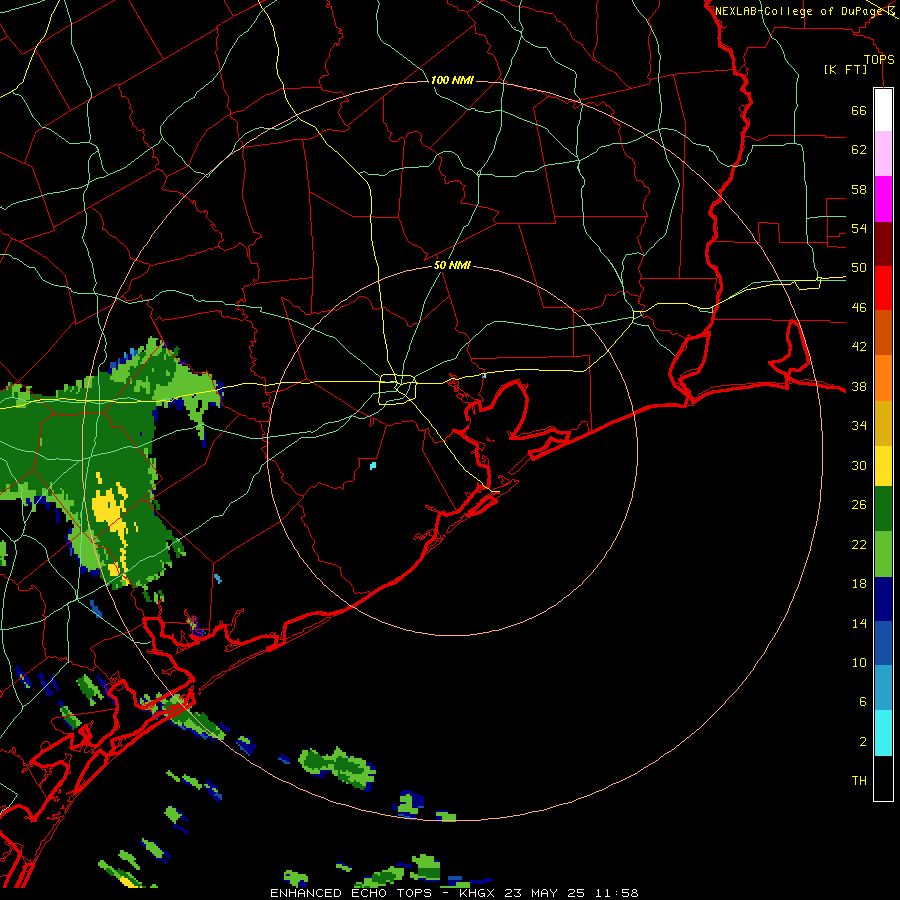Click "ENHANCED ECHO TOPS" in the footer caption
The image size is (900, 900).
click(x=351, y=893)
